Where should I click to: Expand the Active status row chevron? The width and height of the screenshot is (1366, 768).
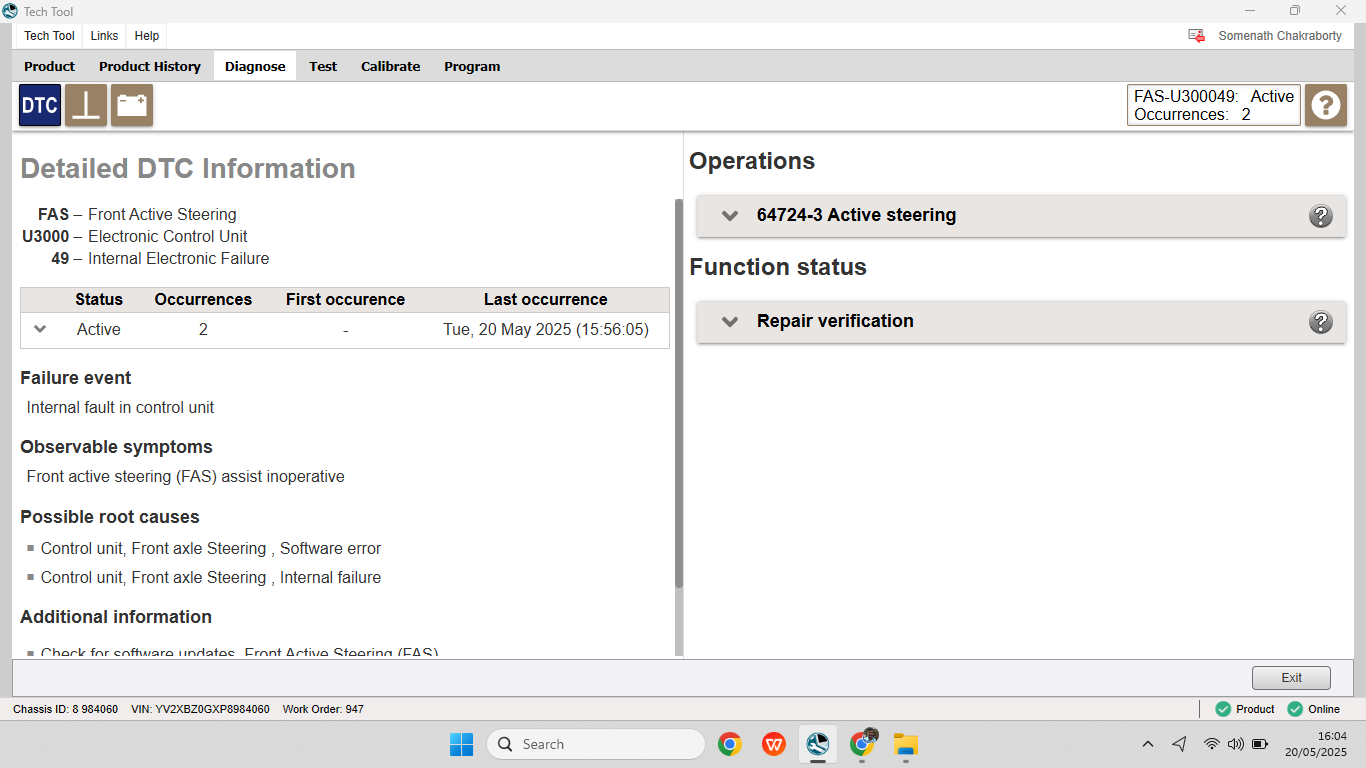tap(40, 329)
